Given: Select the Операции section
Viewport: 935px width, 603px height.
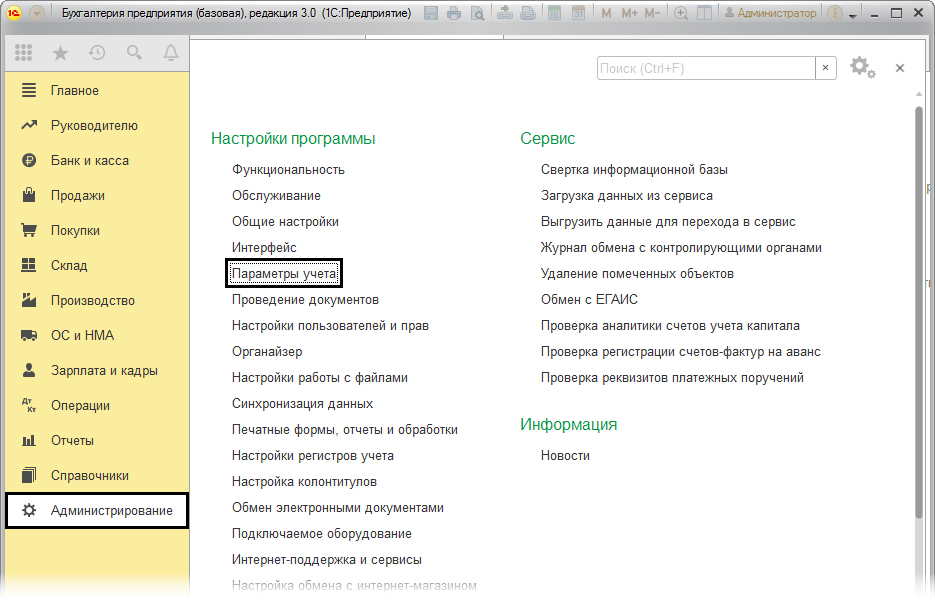Looking at the screenshot, I should coord(97,406).
